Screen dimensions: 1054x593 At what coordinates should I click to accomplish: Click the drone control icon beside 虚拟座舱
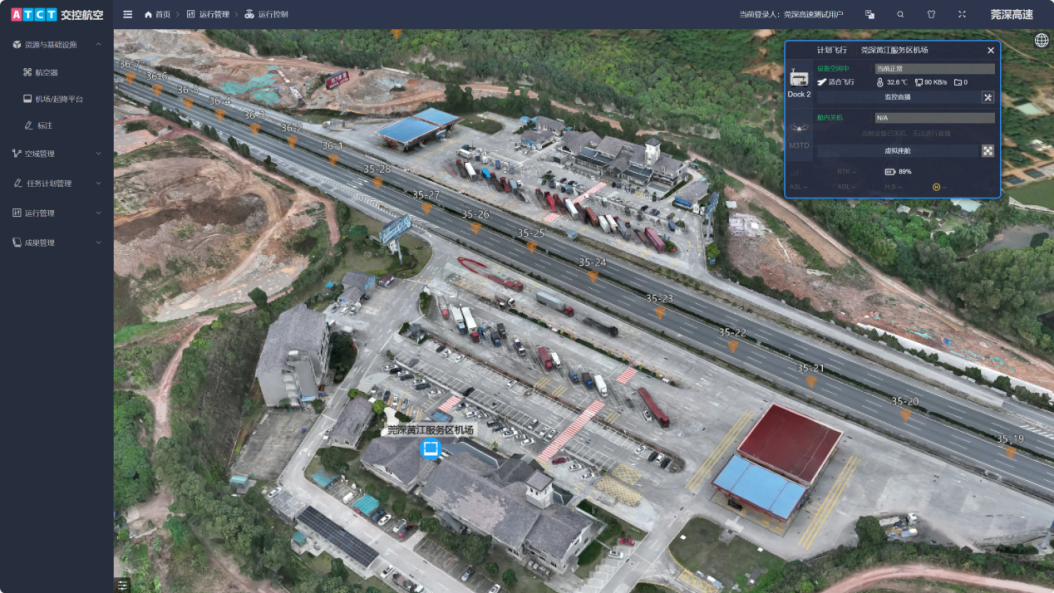coord(987,151)
